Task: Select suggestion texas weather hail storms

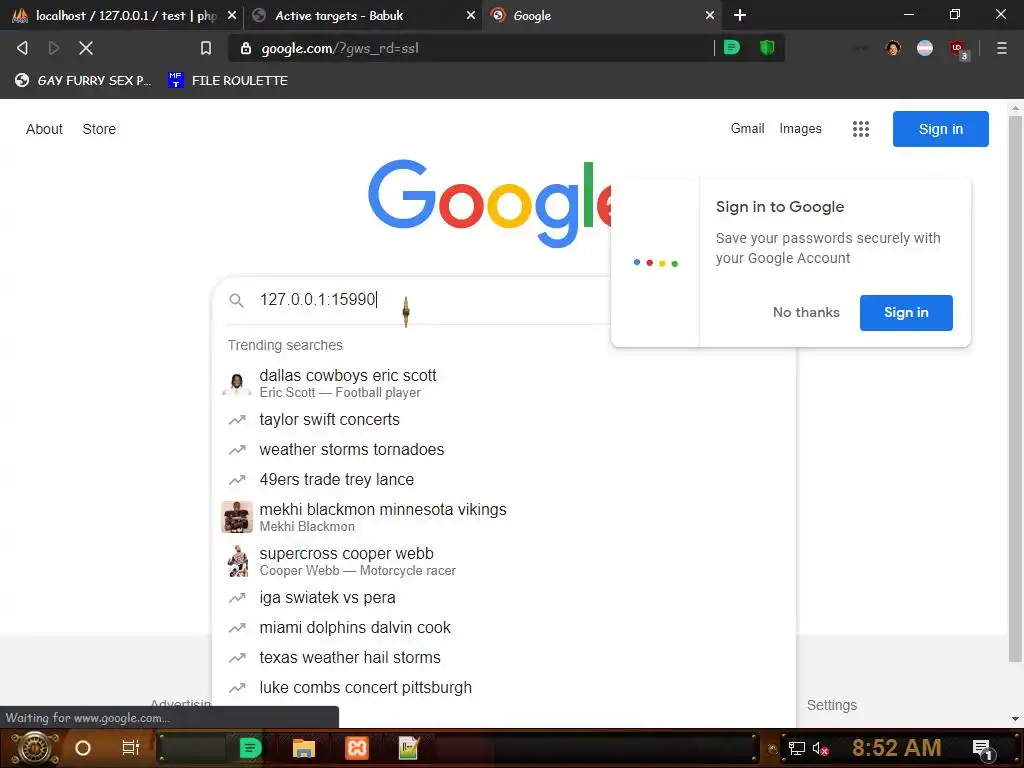Action: coord(504,658)
